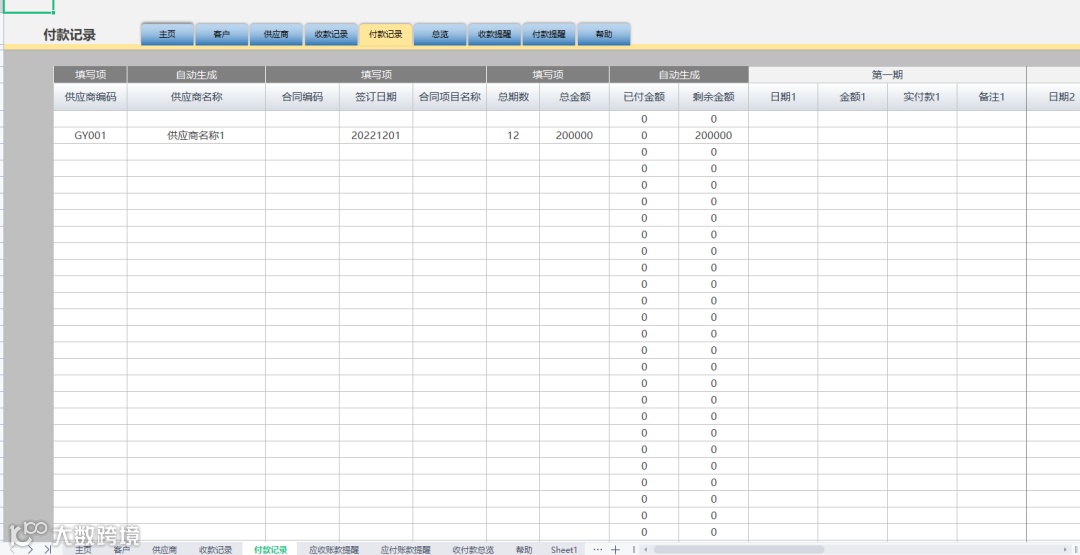Click the 签订日期 column header
Image resolution: width=1080 pixels, height=555 pixels.
click(x=375, y=97)
